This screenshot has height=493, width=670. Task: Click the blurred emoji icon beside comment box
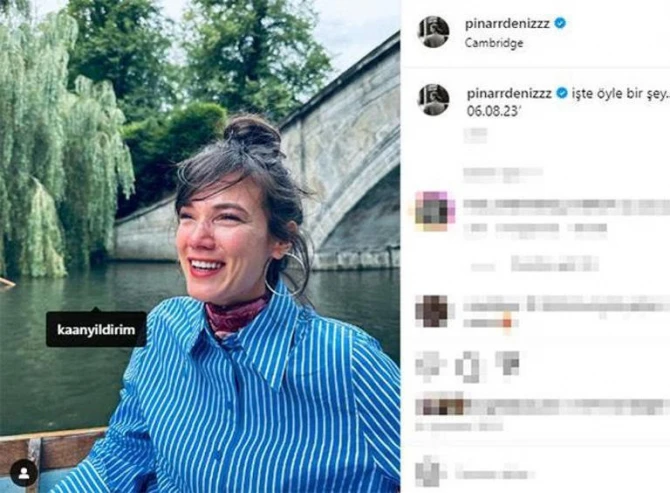pos(429,471)
